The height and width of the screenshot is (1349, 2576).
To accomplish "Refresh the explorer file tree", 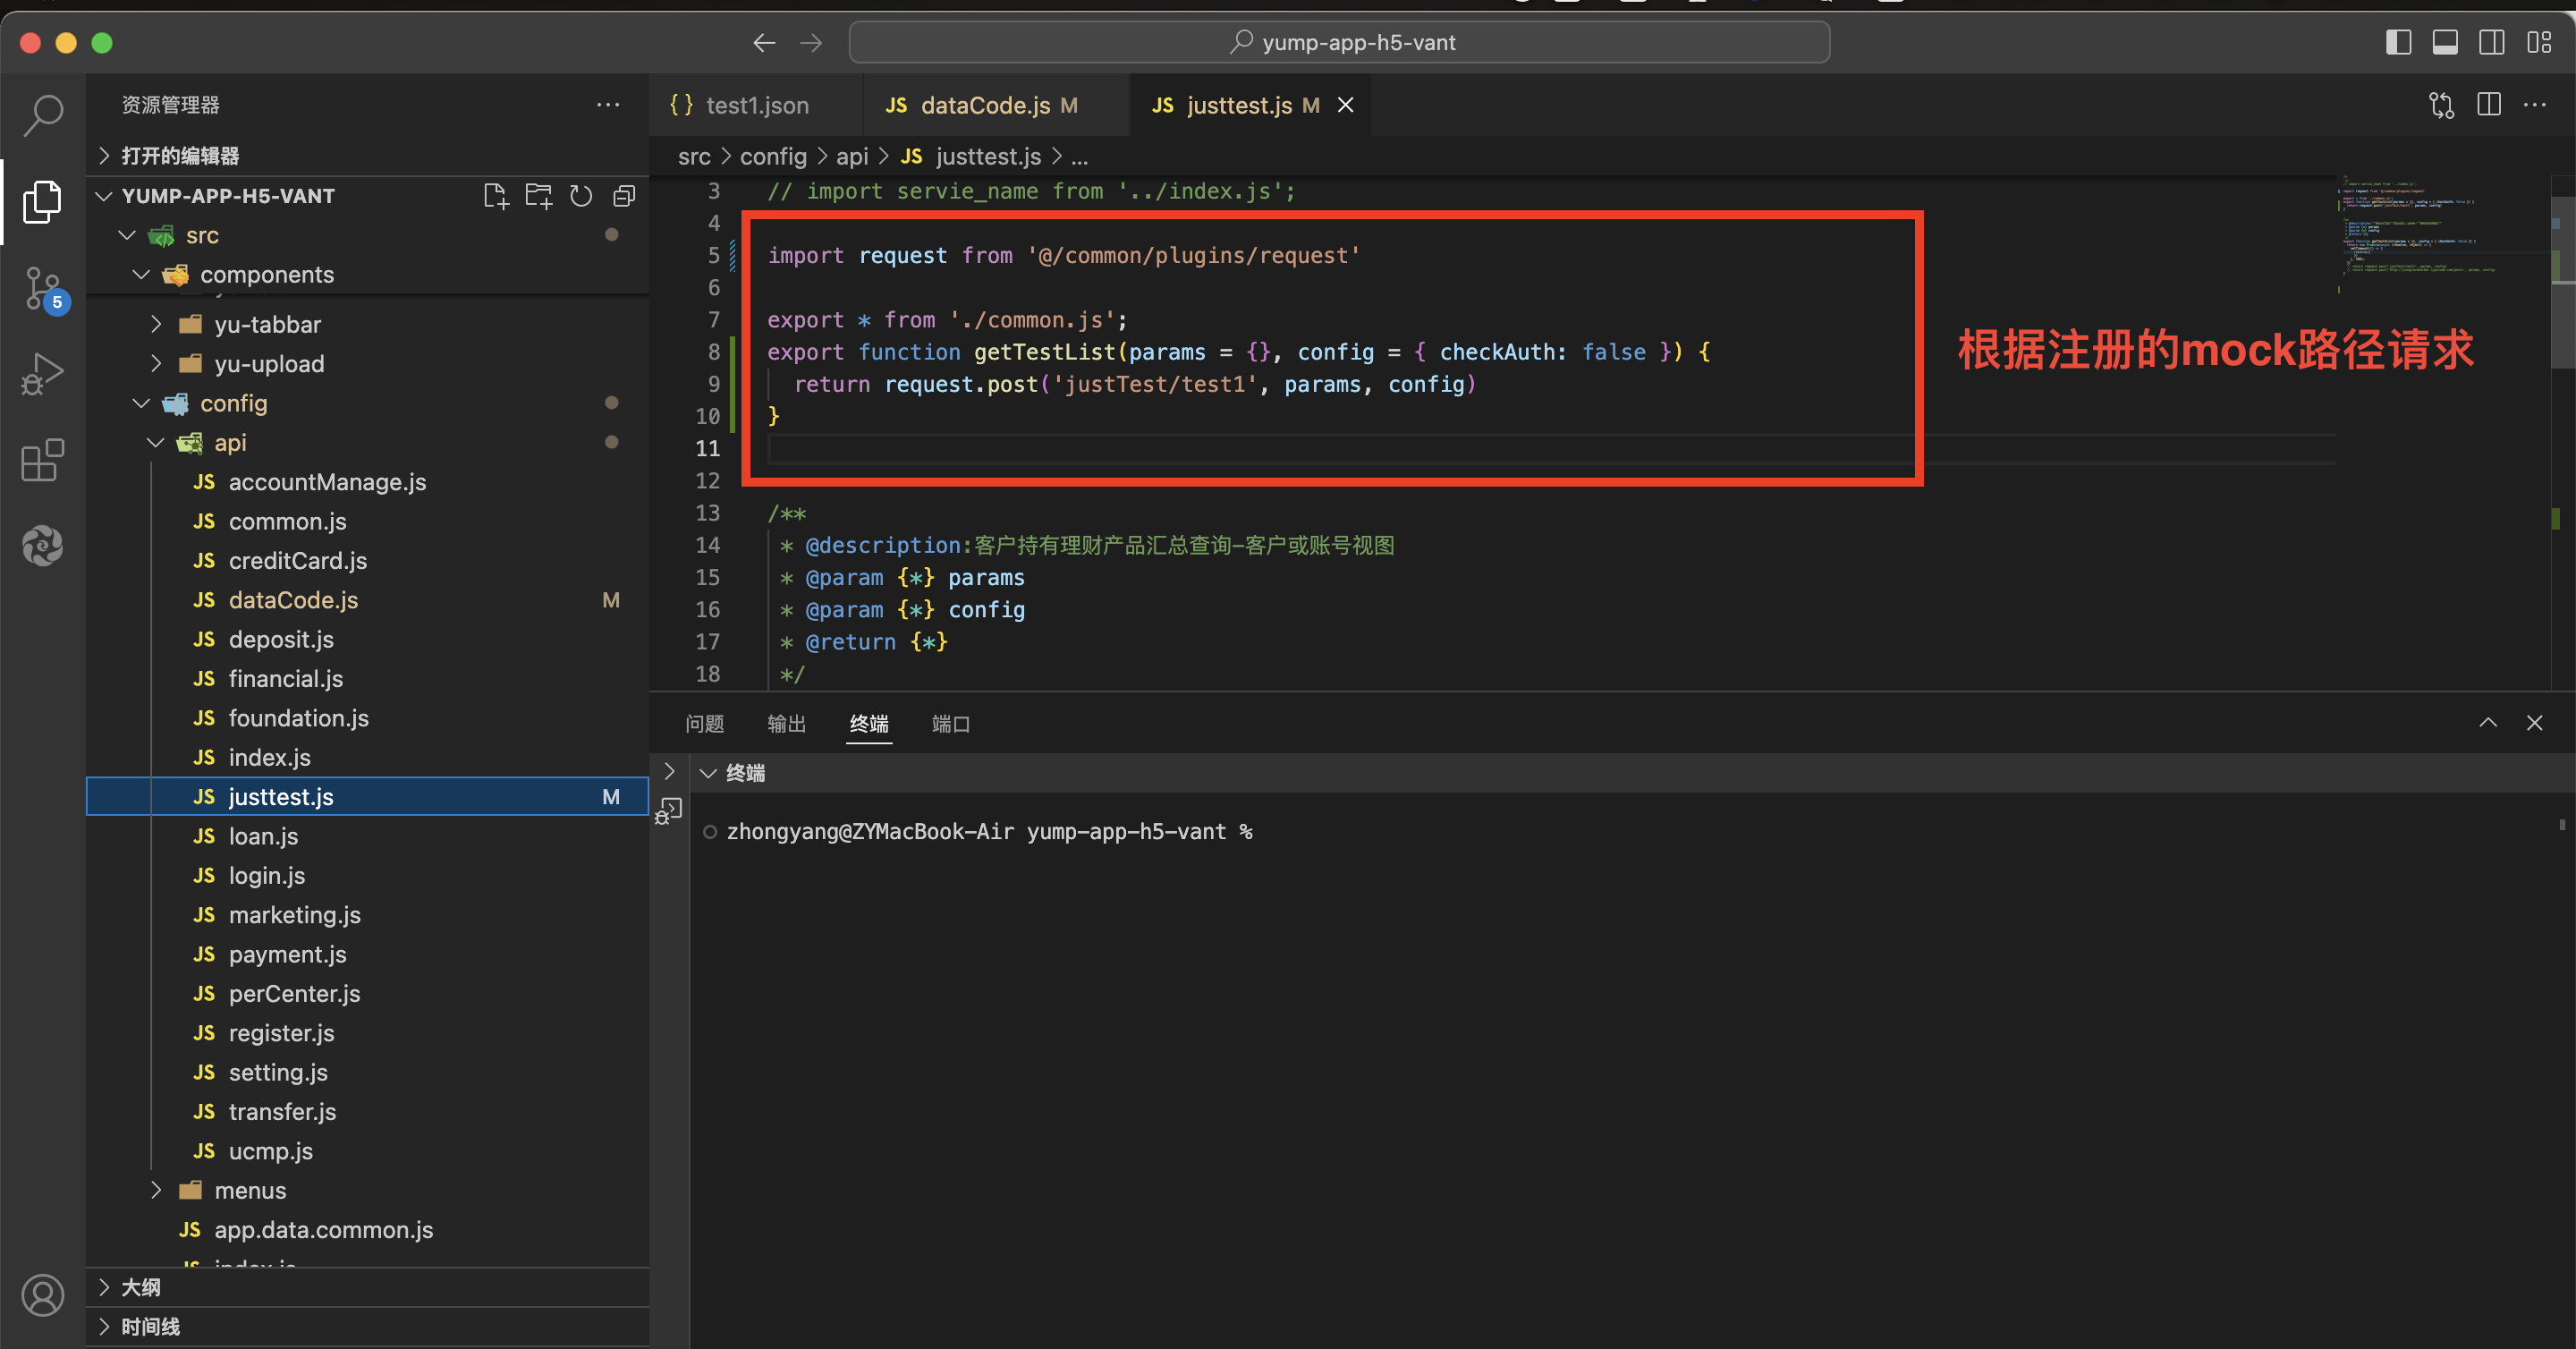I will pyautogui.click(x=581, y=196).
